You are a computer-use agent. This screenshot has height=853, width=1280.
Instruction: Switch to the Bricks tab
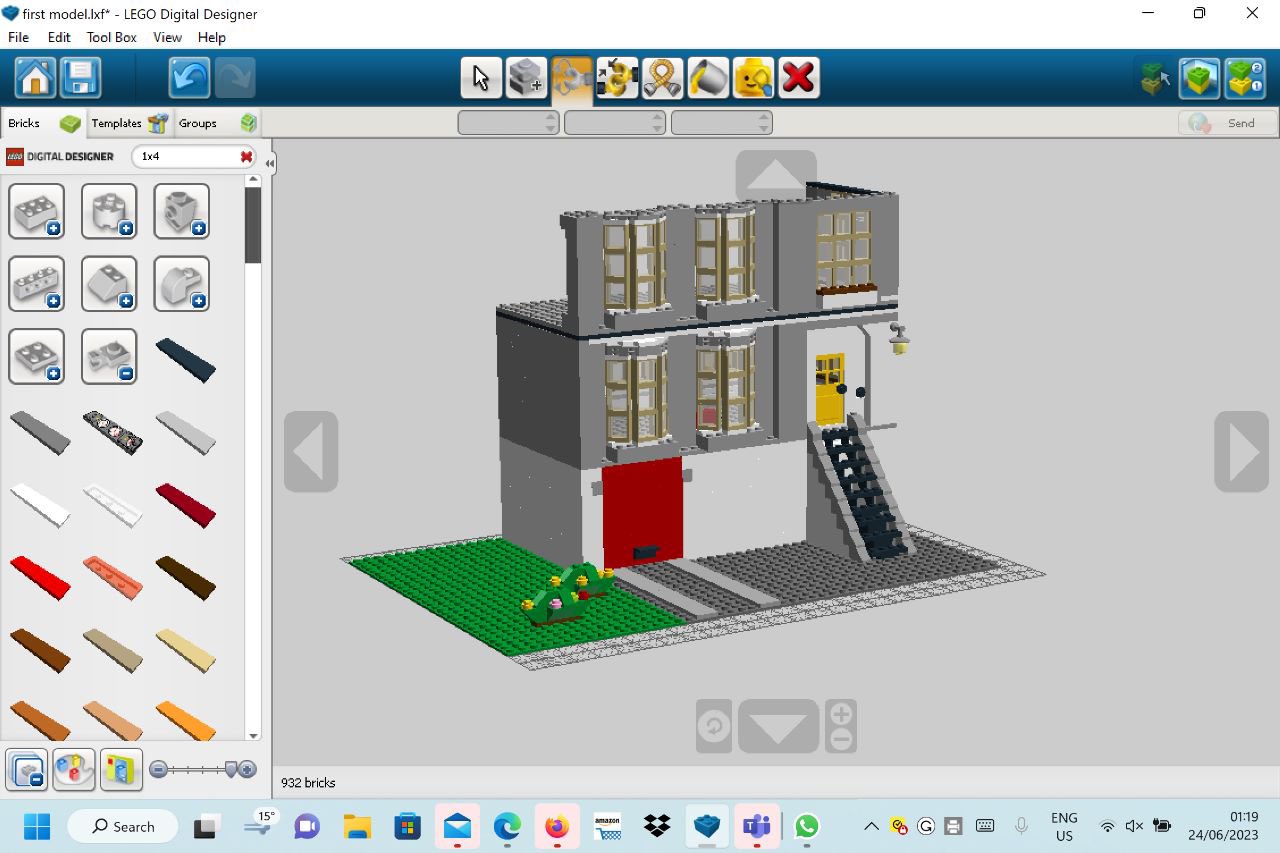43,123
